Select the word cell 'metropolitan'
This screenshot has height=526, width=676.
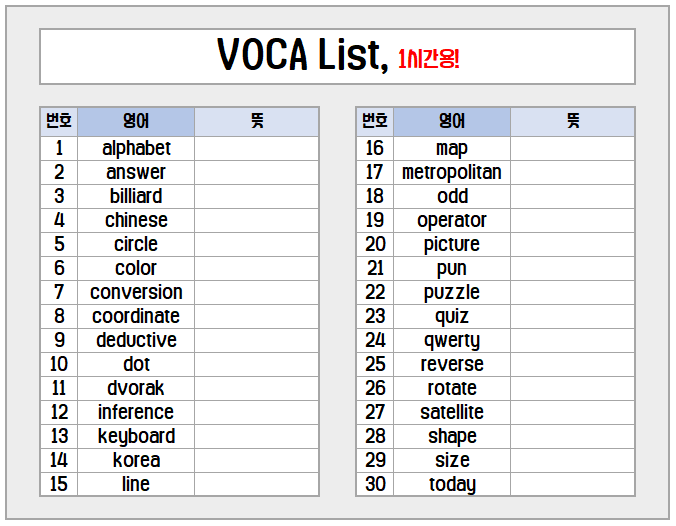pyautogui.click(x=452, y=172)
